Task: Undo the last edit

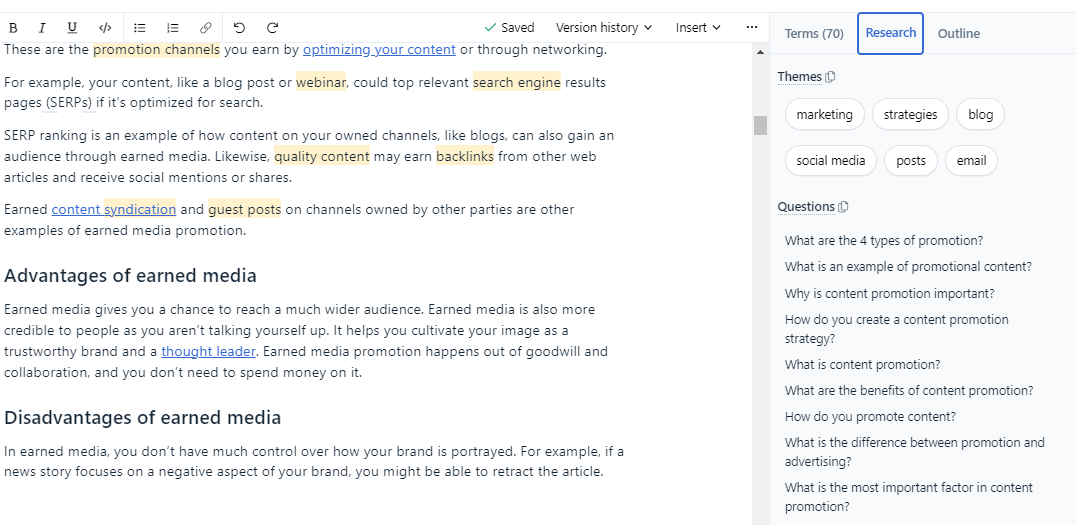Action: coord(239,28)
